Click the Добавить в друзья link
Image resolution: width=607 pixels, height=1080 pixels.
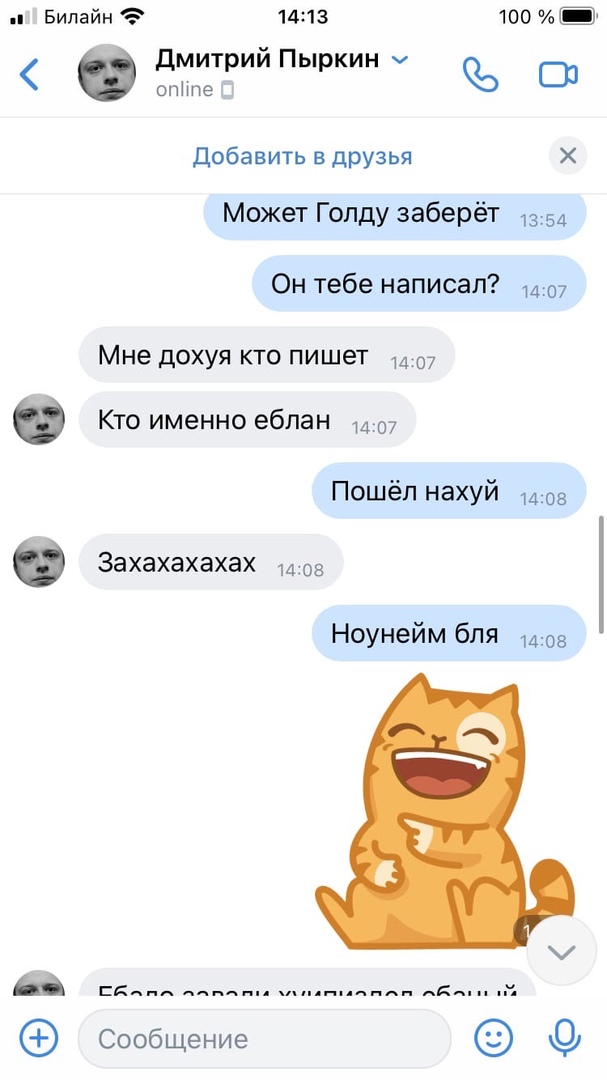click(302, 156)
